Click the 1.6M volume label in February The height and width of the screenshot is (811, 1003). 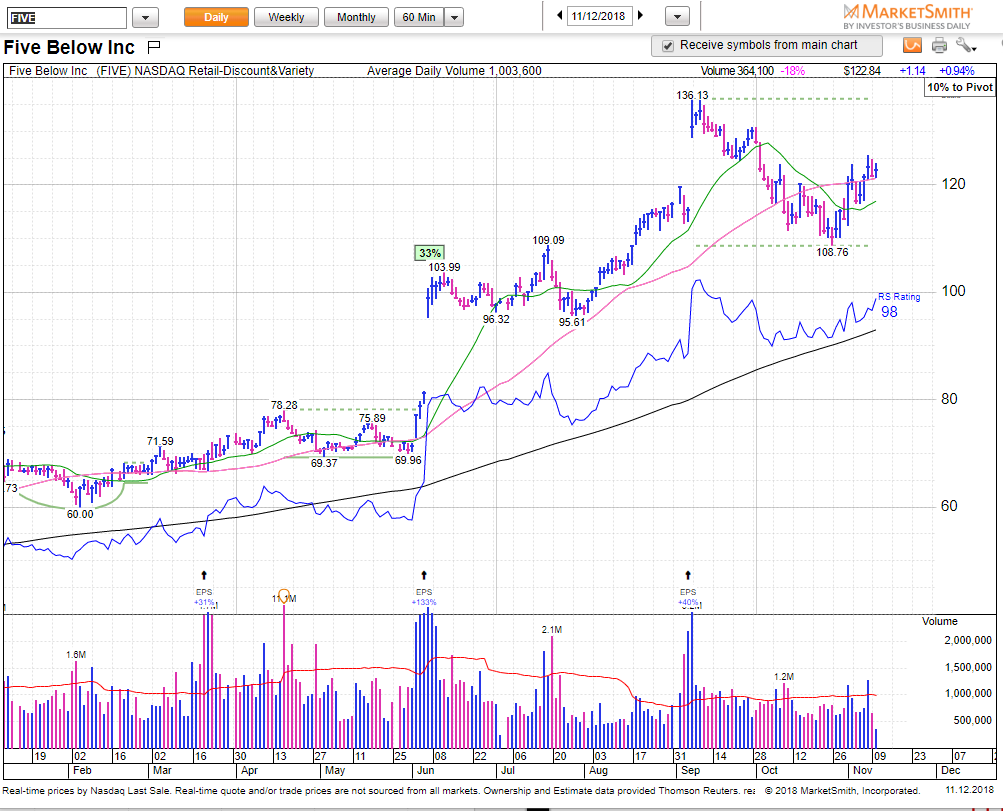click(x=75, y=655)
